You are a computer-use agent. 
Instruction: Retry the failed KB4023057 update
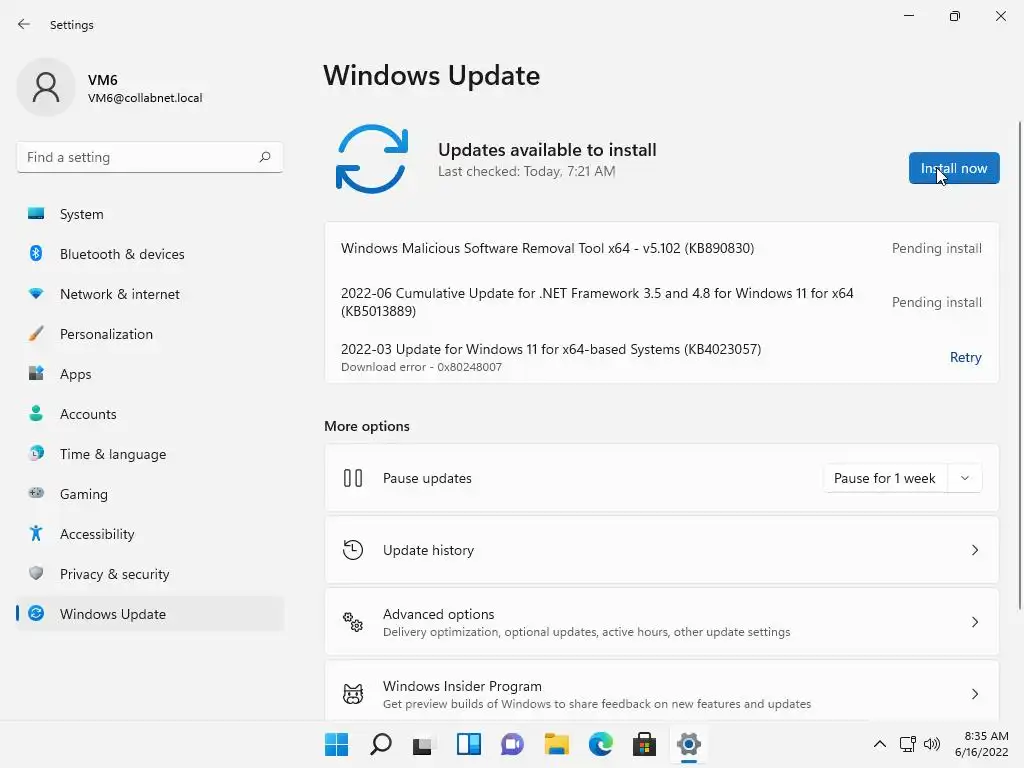point(965,357)
